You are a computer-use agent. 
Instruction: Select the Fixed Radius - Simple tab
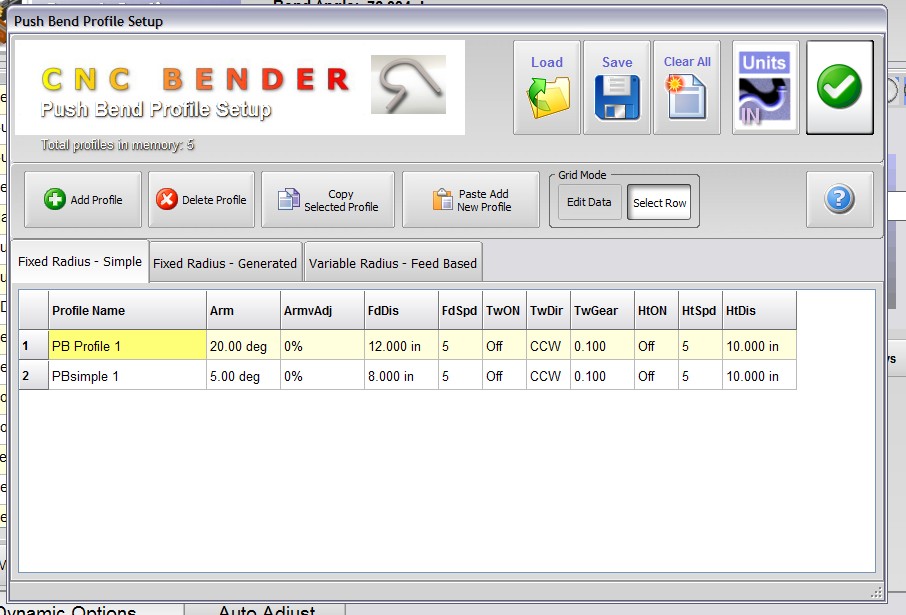pos(80,262)
